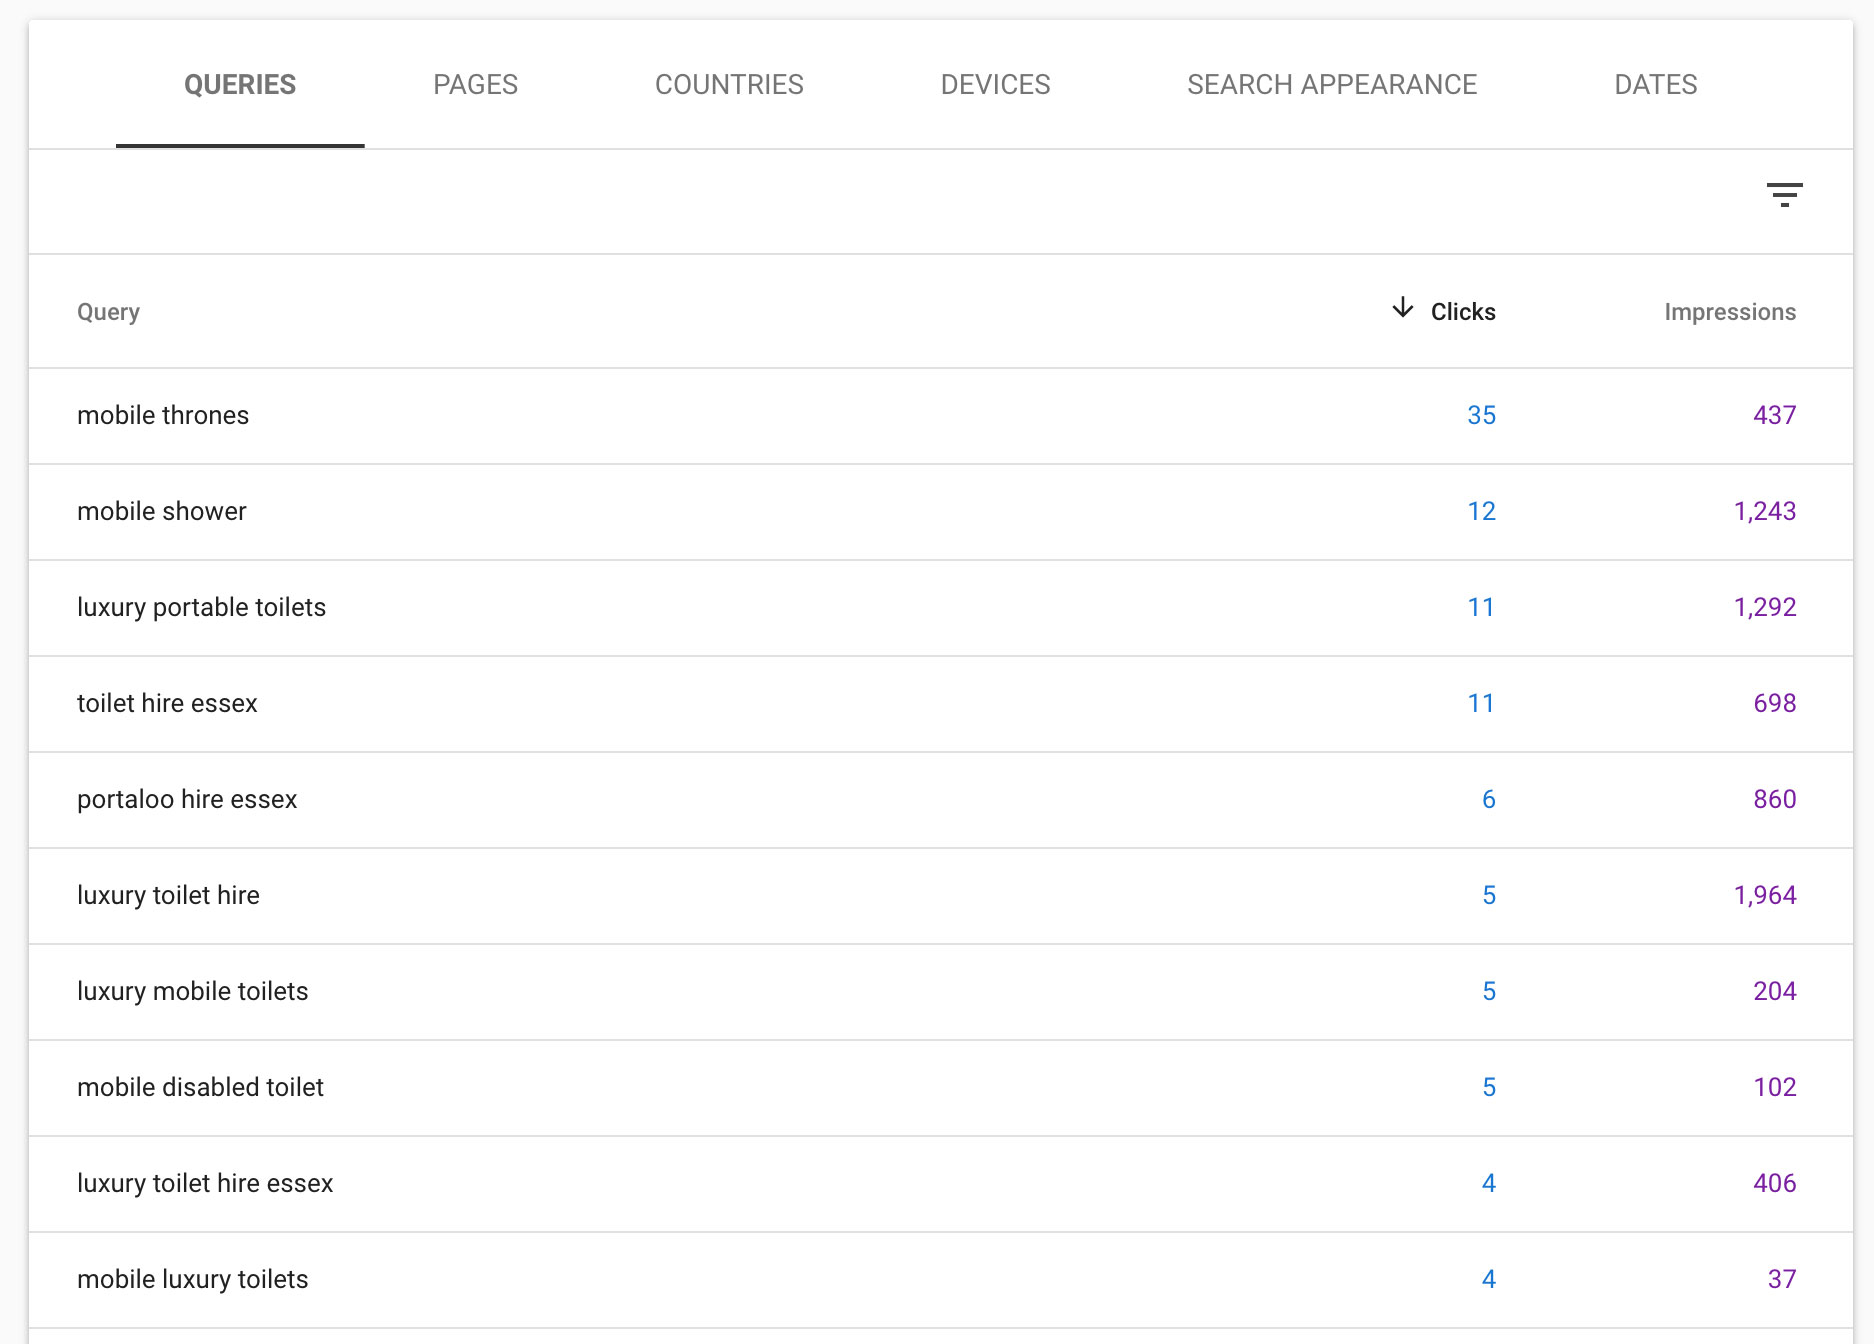Select the 'mobile thrones' query
Screen dimensions: 1874x1344
click(163, 415)
